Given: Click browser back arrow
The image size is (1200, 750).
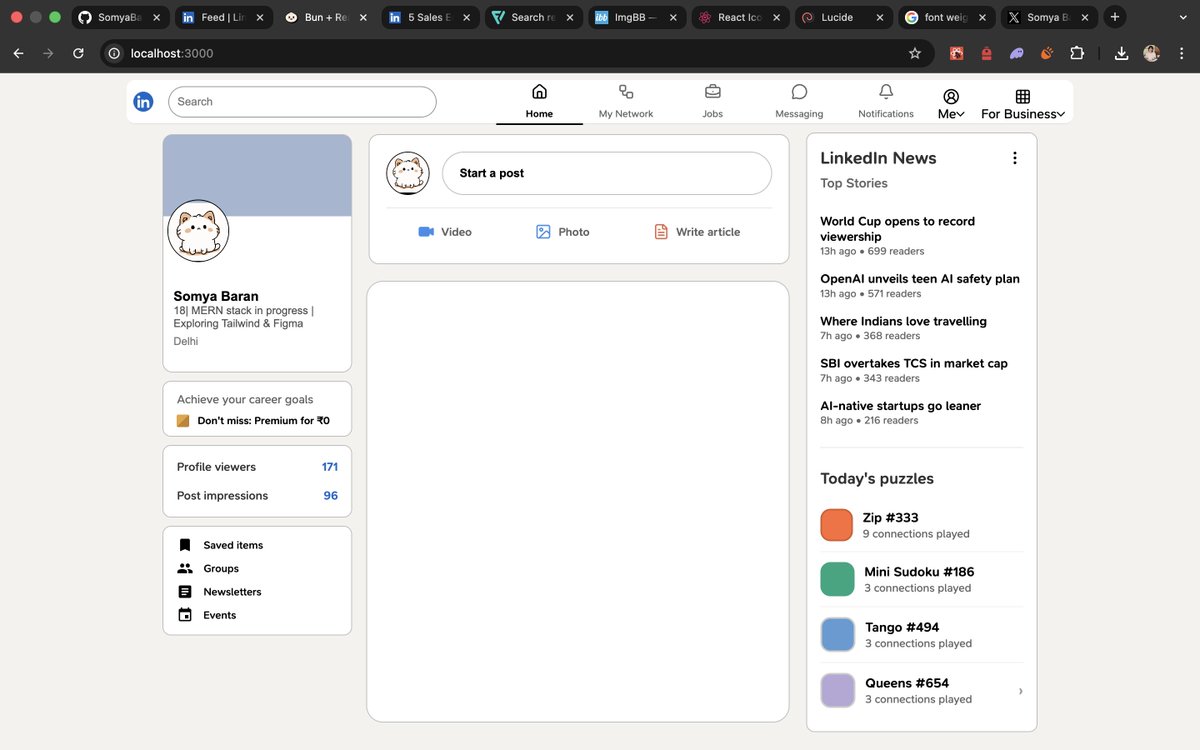Looking at the screenshot, I should pos(18,53).
